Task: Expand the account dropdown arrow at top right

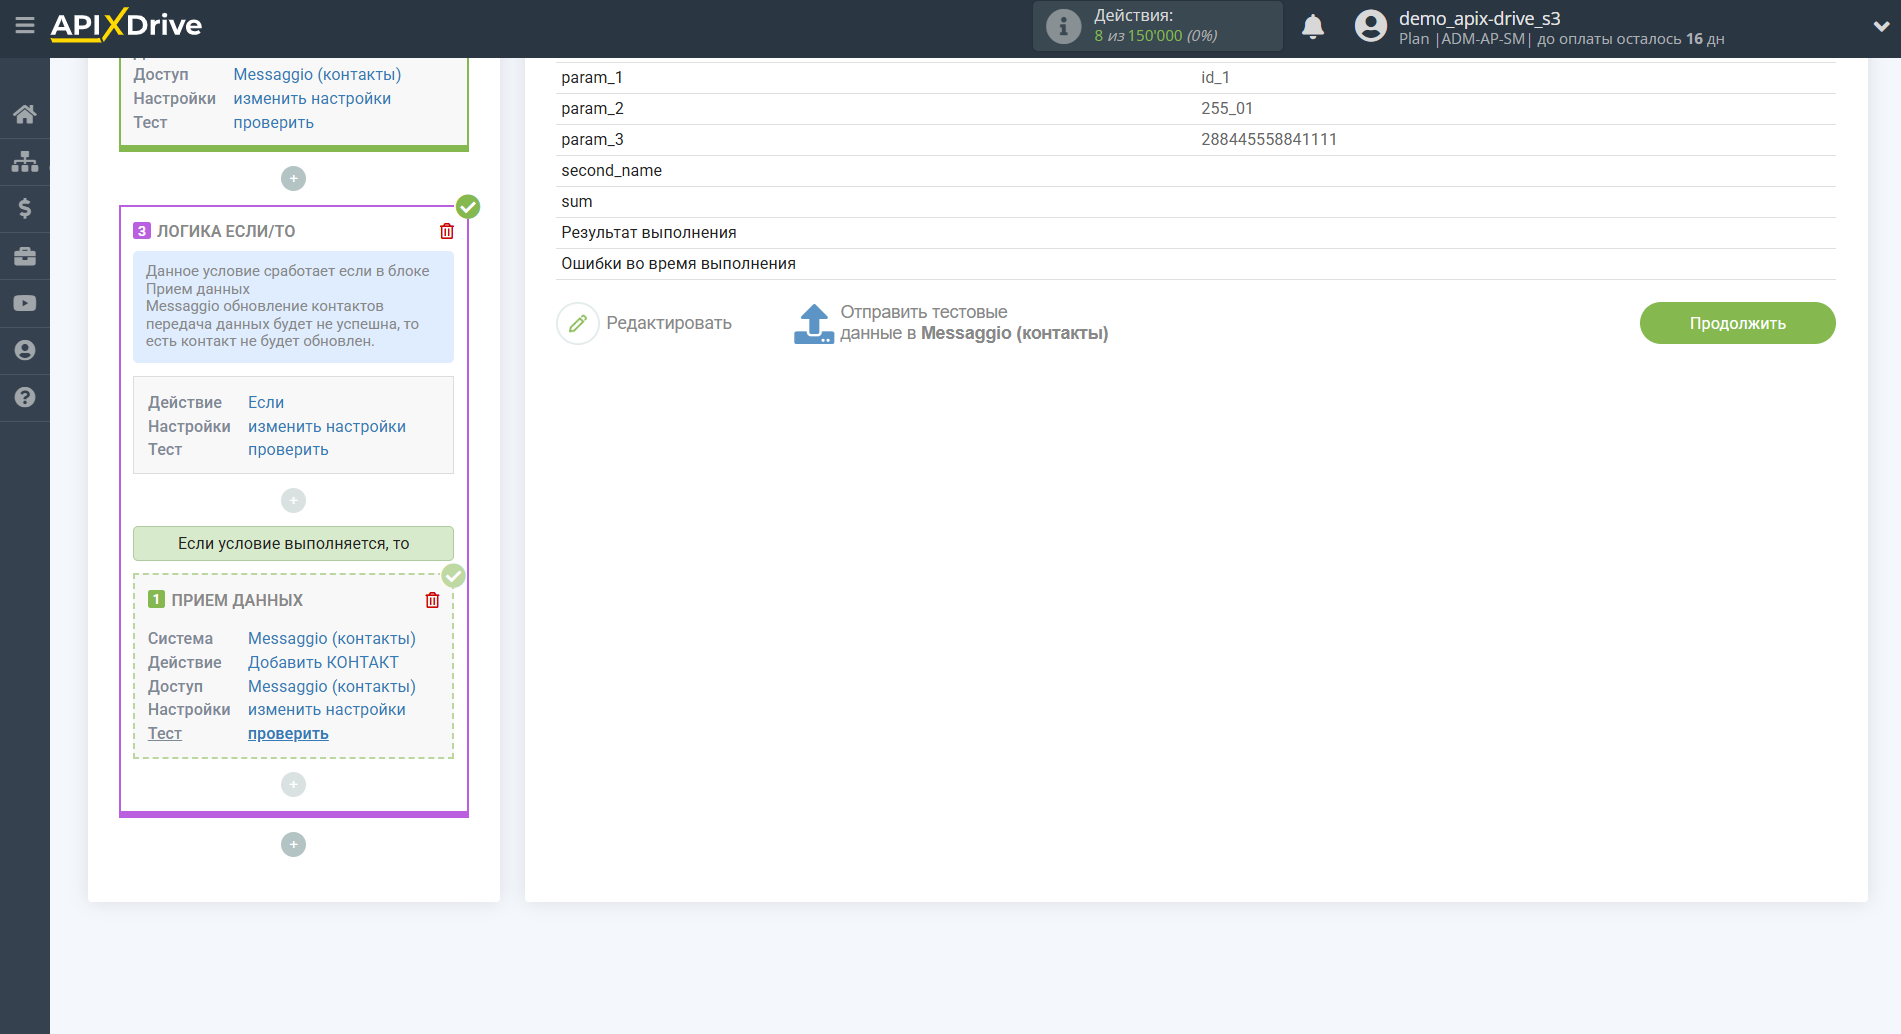Action: (1880, 27)
